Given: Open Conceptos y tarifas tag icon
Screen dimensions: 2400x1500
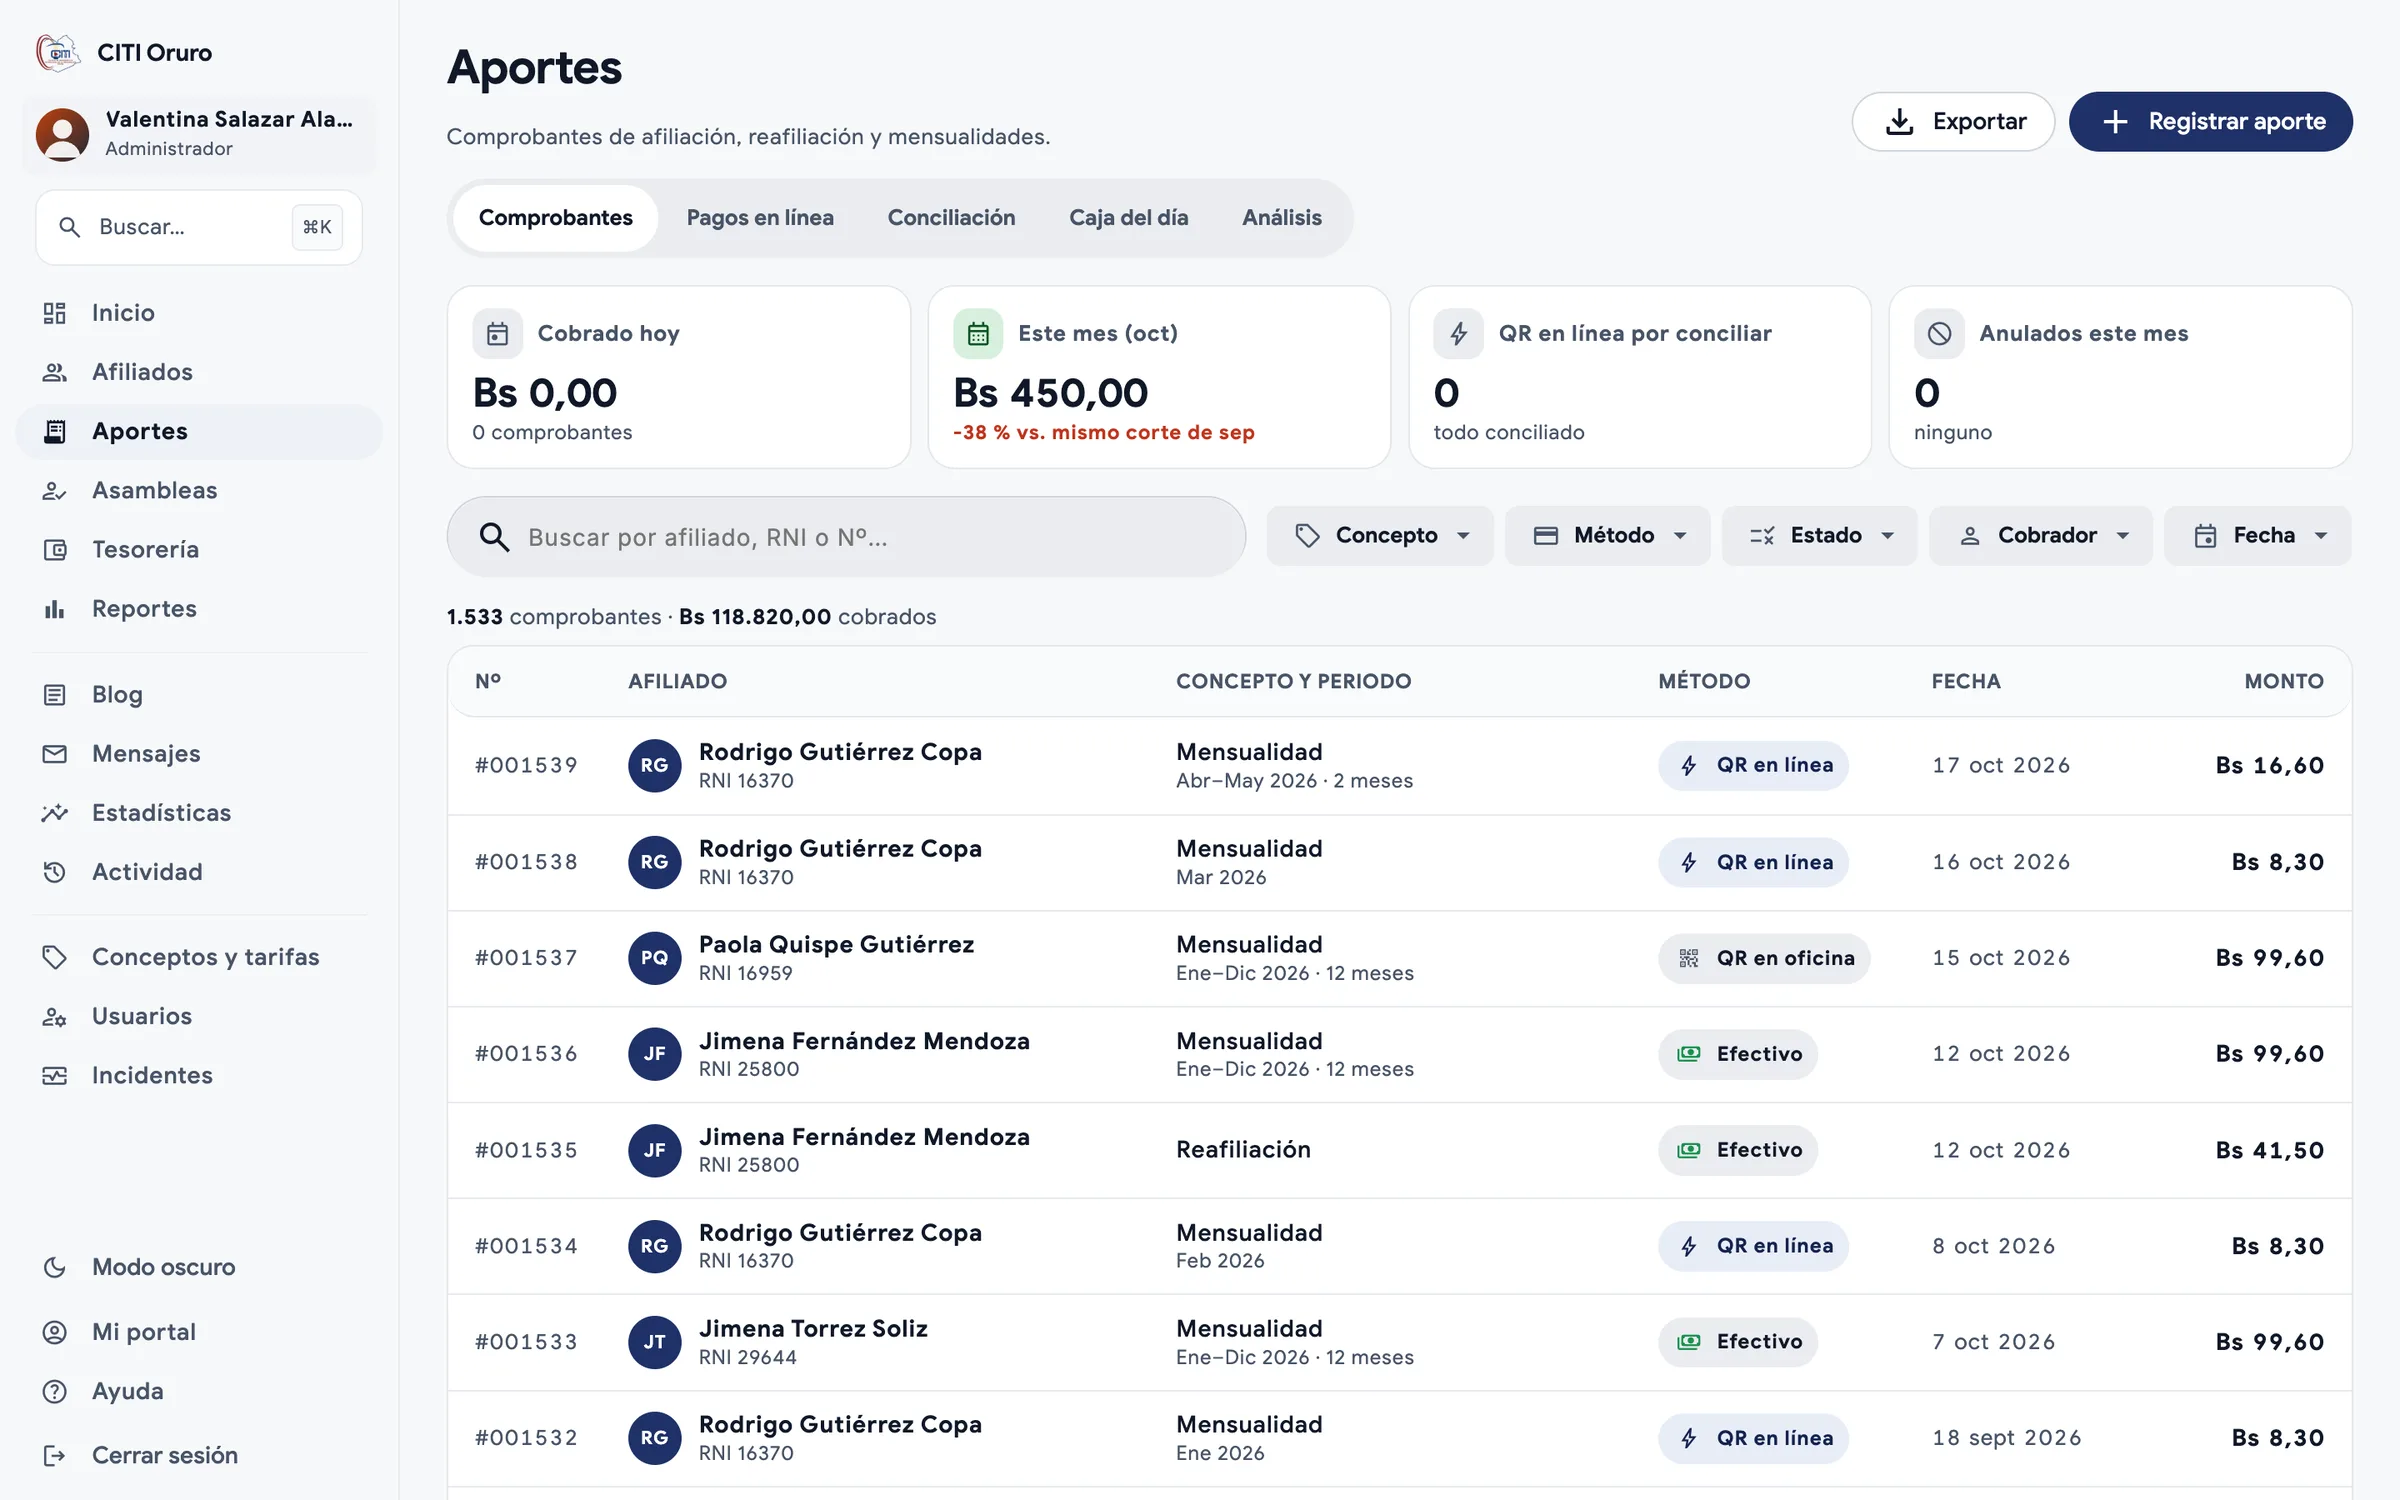Looking at the screenshot, I should point(55,956).
